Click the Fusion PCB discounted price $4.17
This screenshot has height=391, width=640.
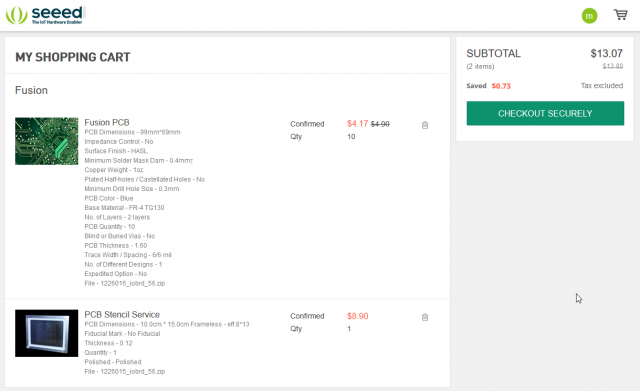coord(358,123)
